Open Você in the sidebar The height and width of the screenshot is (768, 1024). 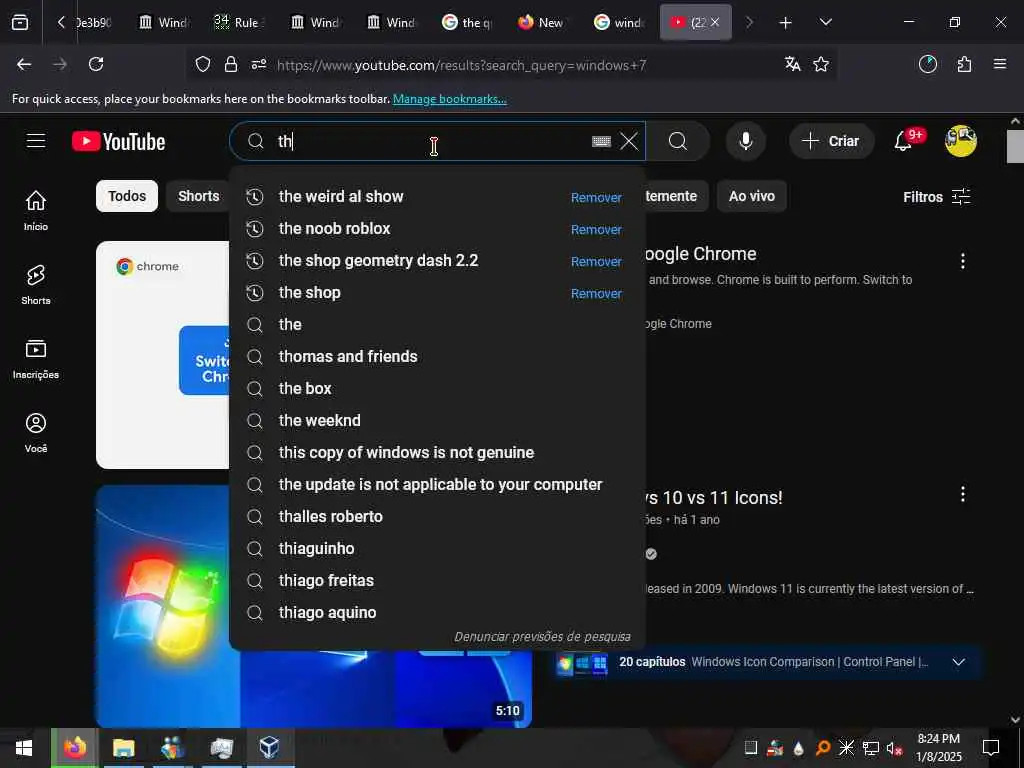[x=36, y=433]
